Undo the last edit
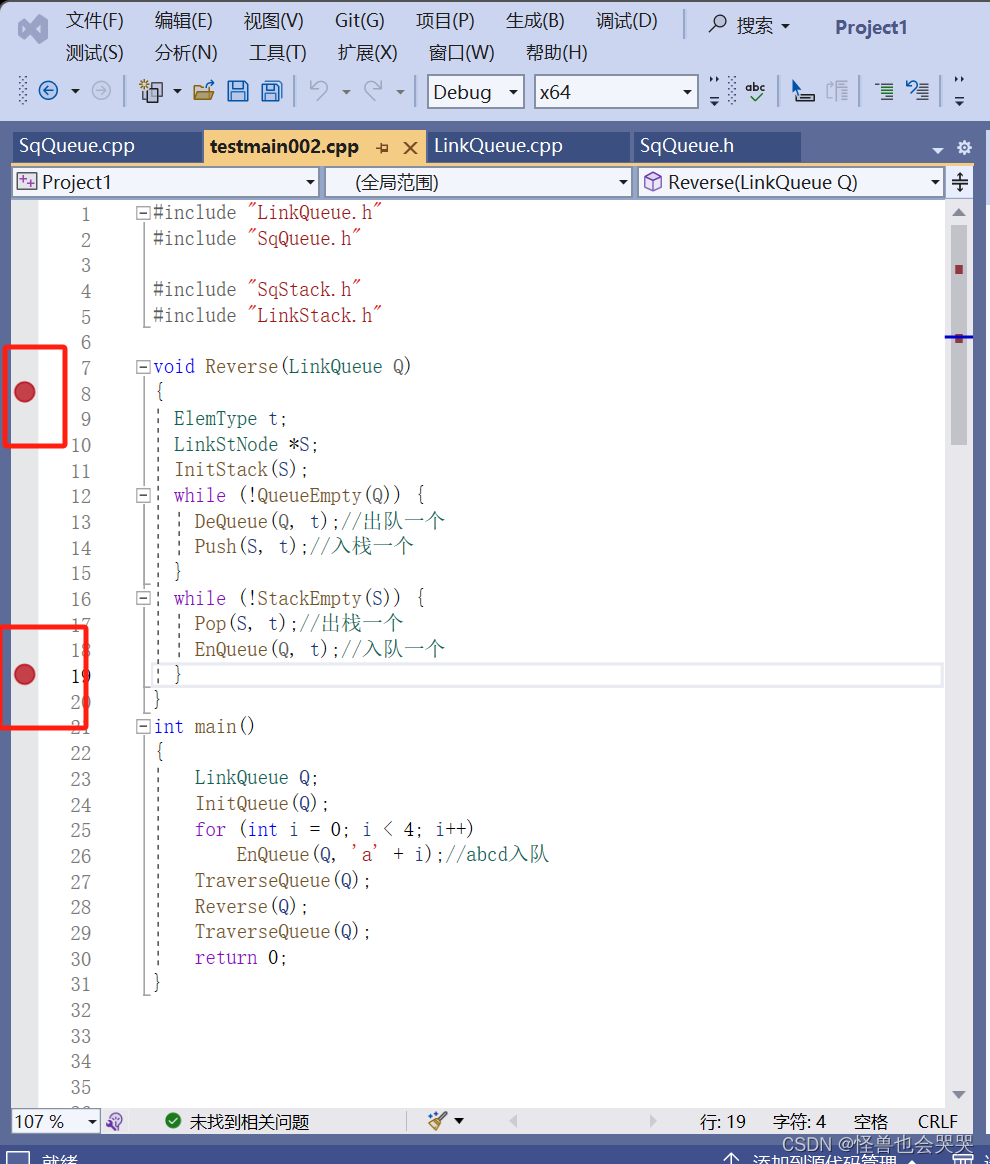990x1164 pixels. point(319,91)
